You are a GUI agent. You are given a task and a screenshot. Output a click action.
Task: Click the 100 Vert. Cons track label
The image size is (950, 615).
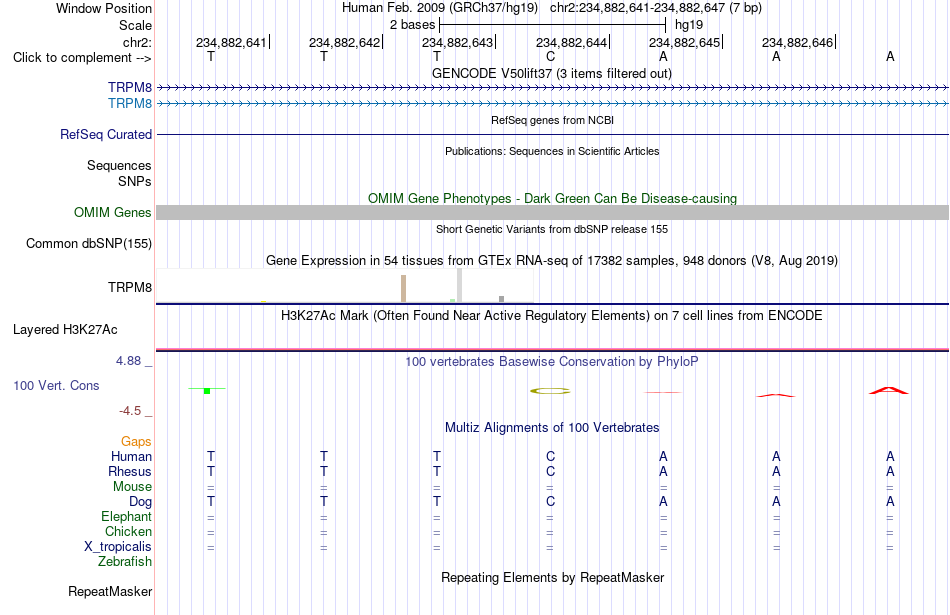tap(56, 385)
